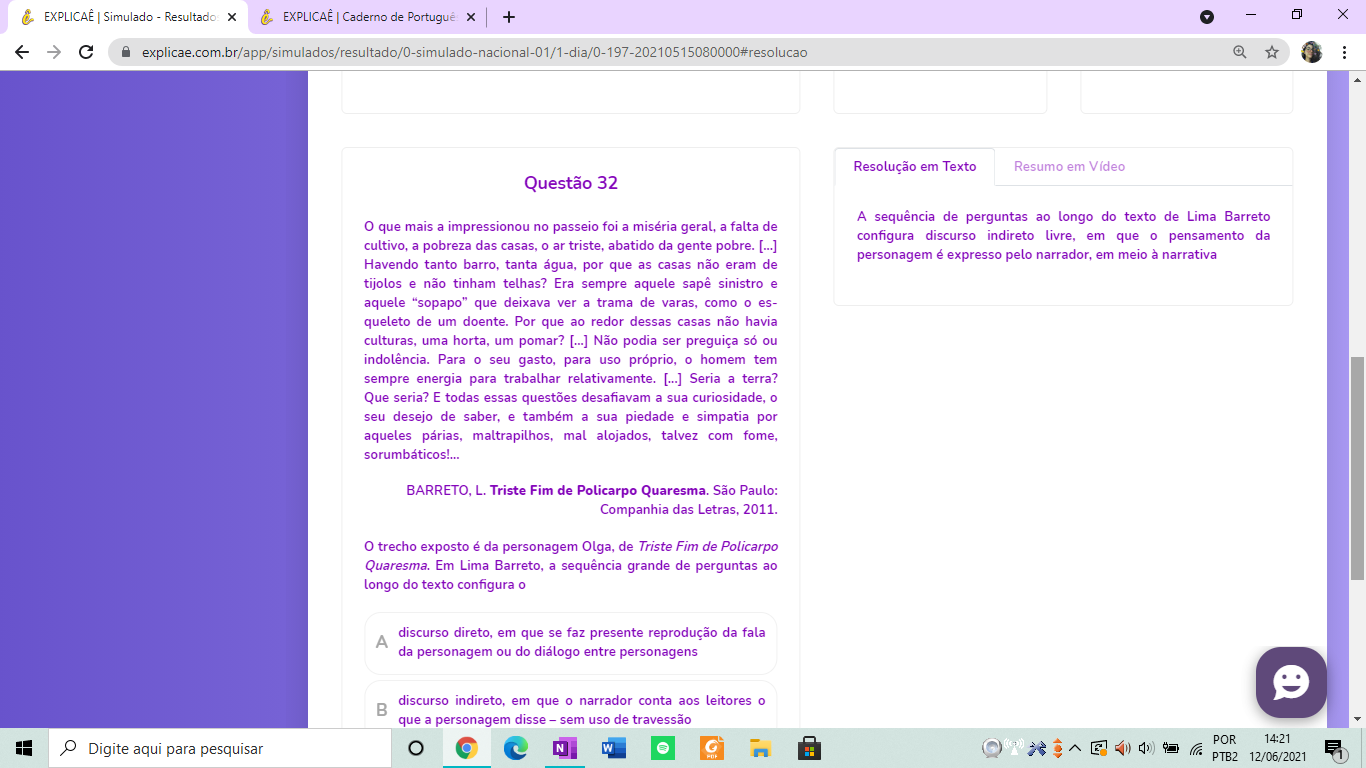This screenshot has width=1366, height=768.
Task: Open the Wi-Fi network menu
Action: coord(1196,748)
